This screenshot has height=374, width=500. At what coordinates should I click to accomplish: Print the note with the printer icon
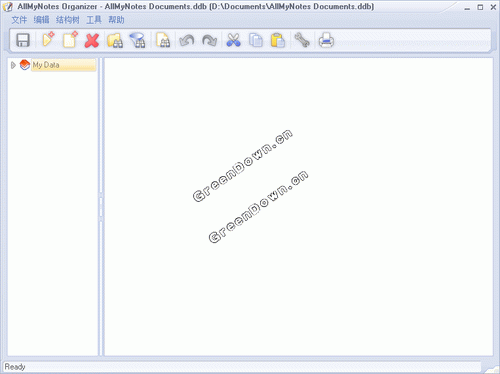click(326, 40)
